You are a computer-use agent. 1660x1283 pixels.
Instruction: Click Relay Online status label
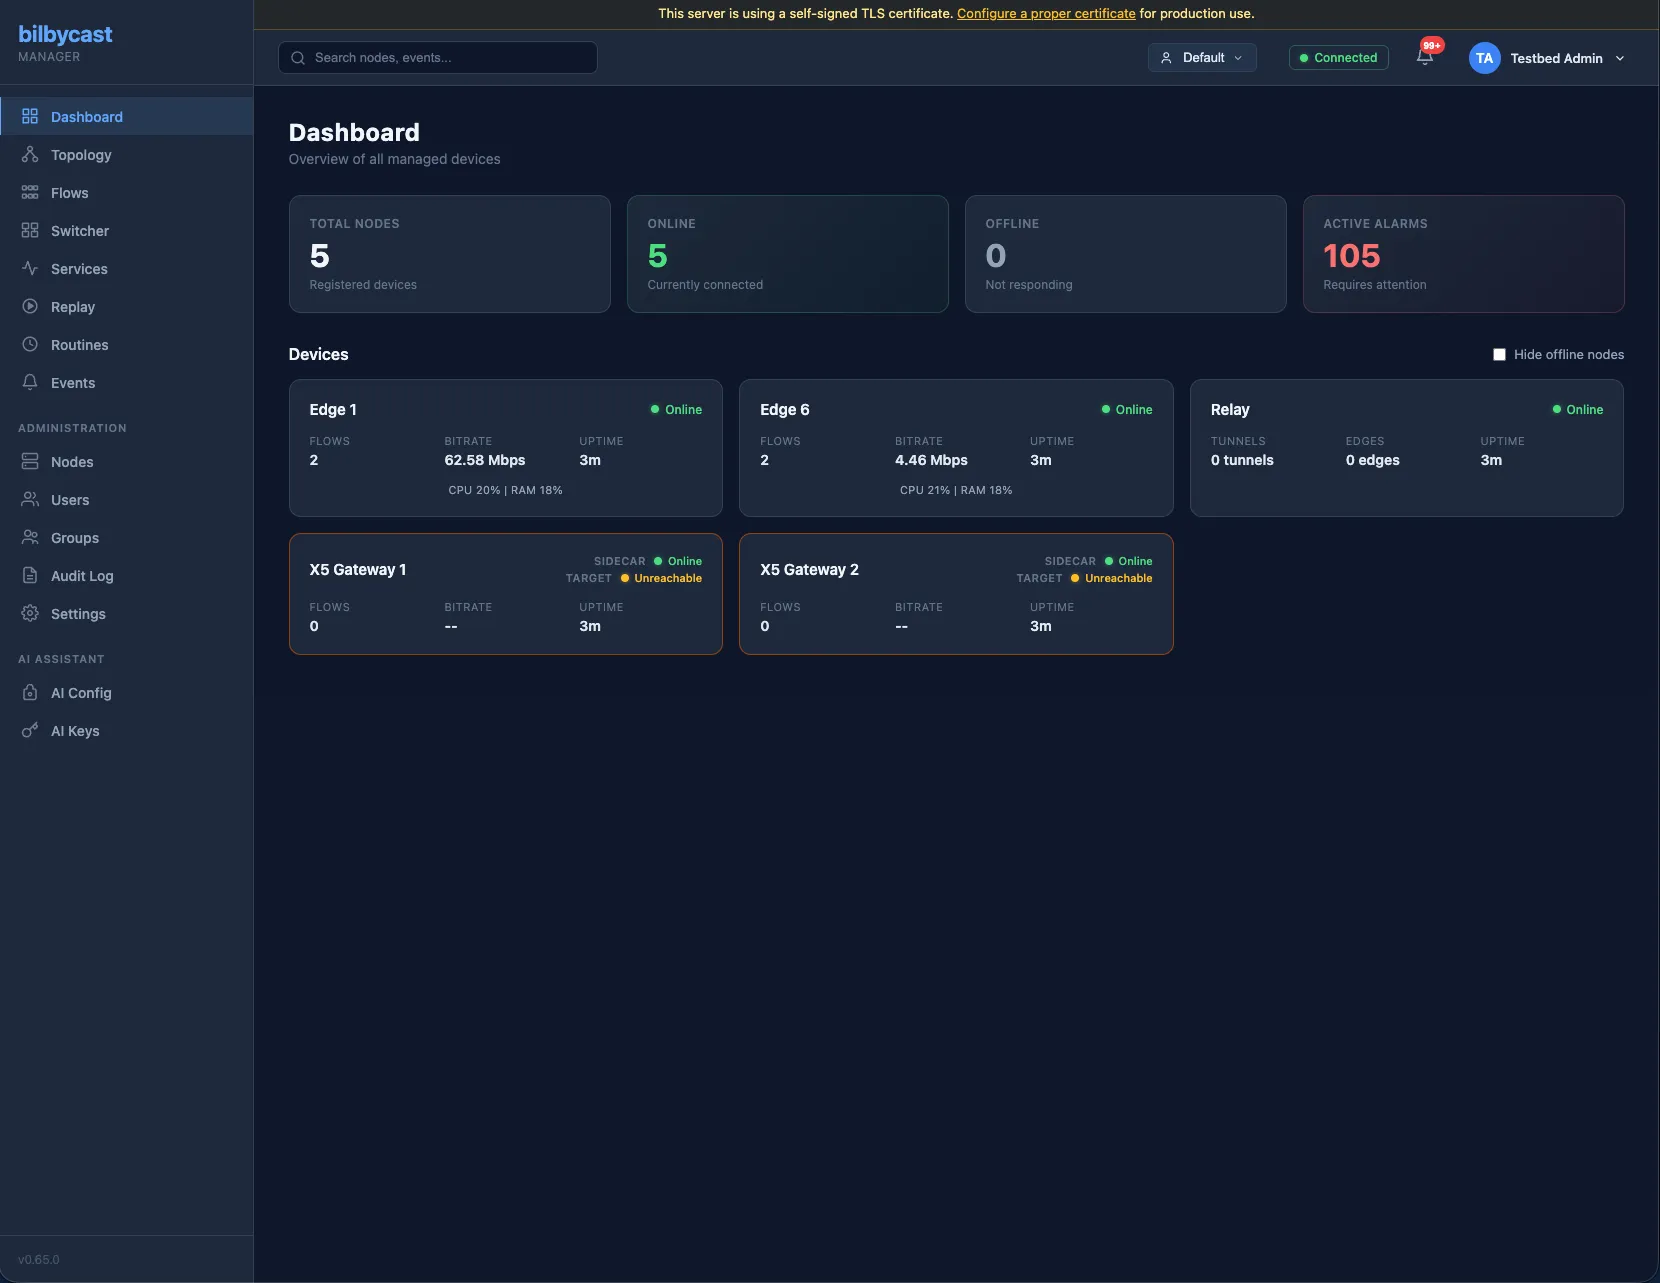tap(1577, 409)
